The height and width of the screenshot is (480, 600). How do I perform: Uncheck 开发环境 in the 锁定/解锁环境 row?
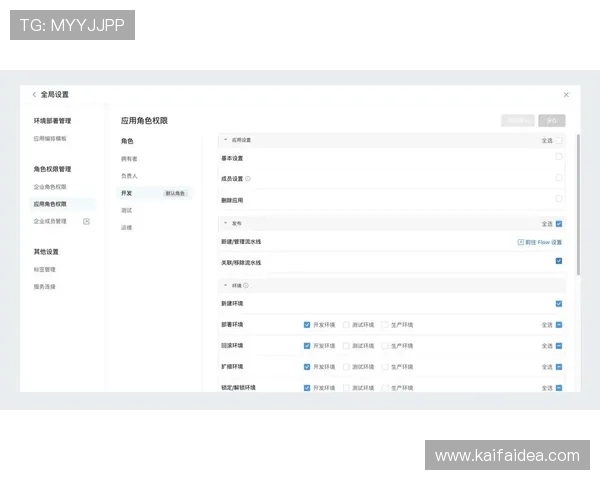[307, 388]
